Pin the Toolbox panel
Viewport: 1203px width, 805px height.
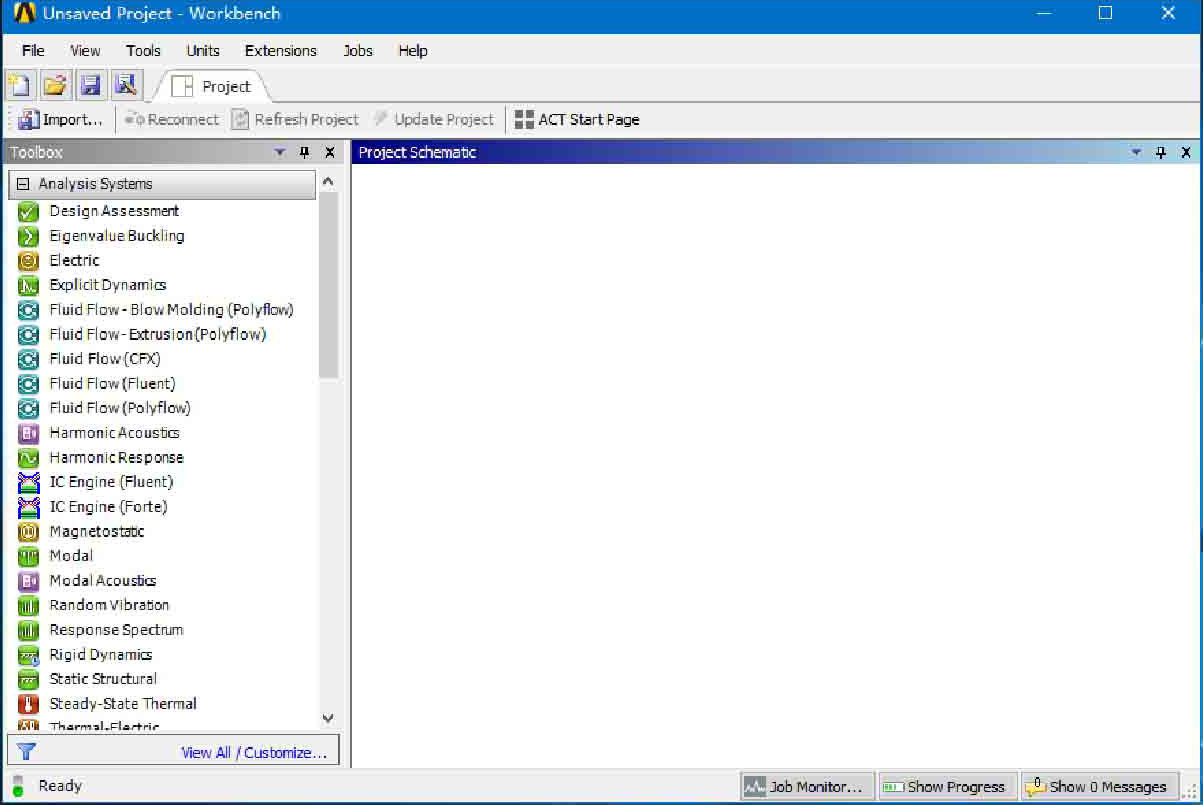305,153
